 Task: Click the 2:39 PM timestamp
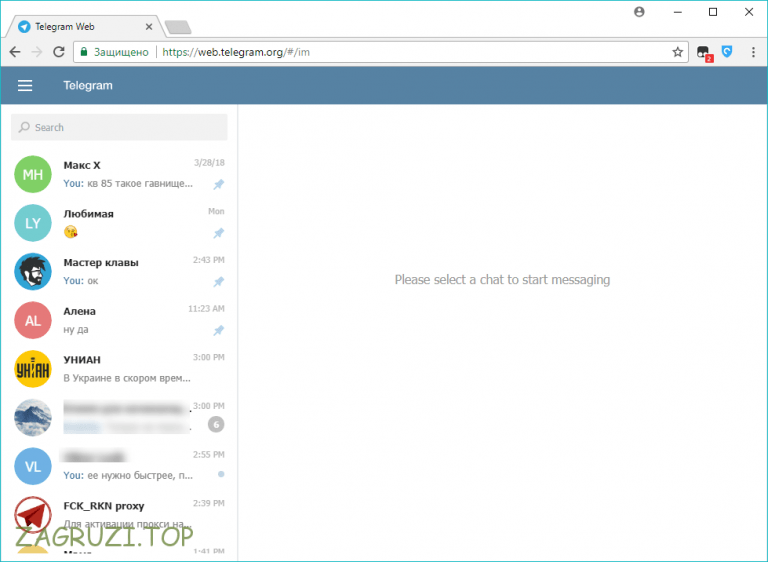pyautogui.click(x=209, y=503)
